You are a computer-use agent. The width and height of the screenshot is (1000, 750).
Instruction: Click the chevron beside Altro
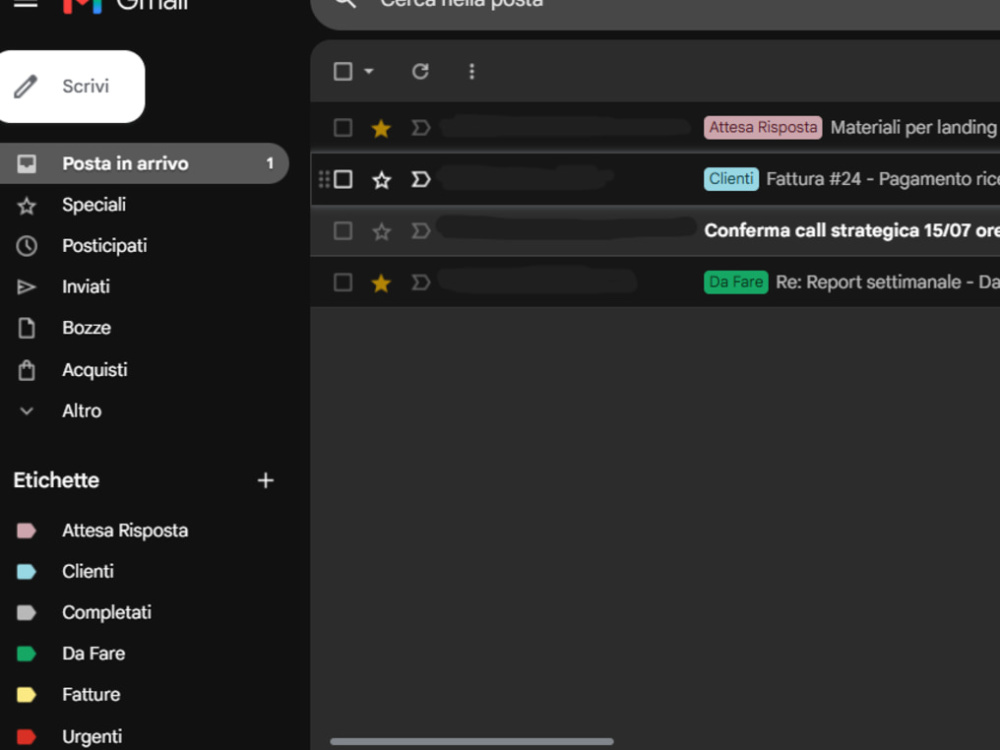point(26,411)
